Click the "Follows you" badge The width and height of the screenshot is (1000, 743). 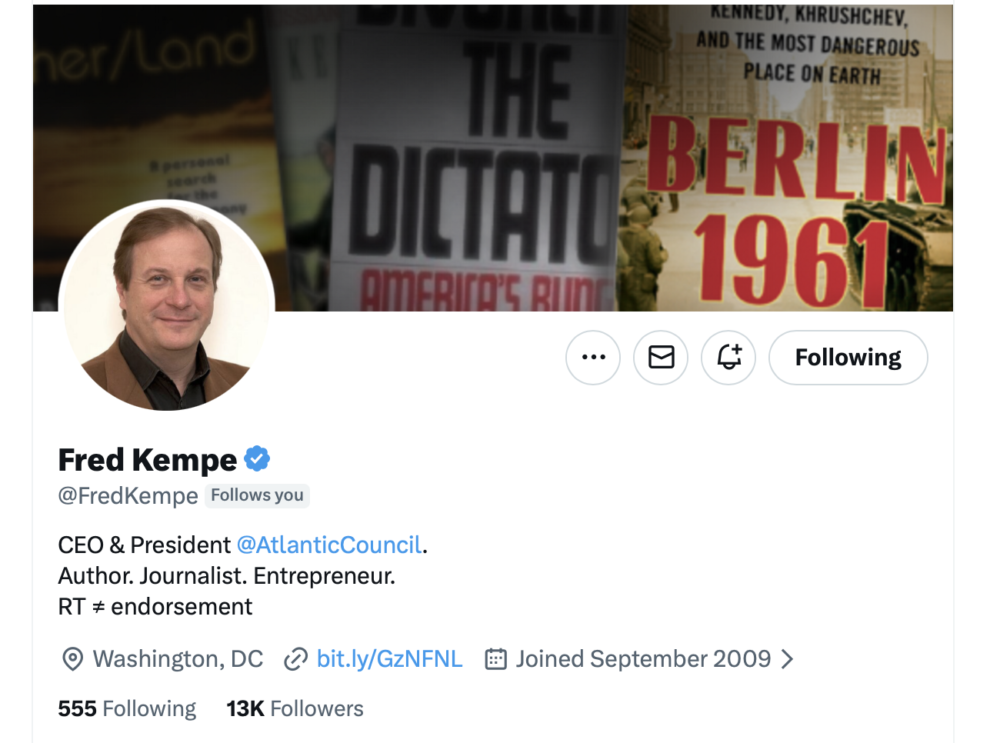pyautogui.click(x=258, y=495)
